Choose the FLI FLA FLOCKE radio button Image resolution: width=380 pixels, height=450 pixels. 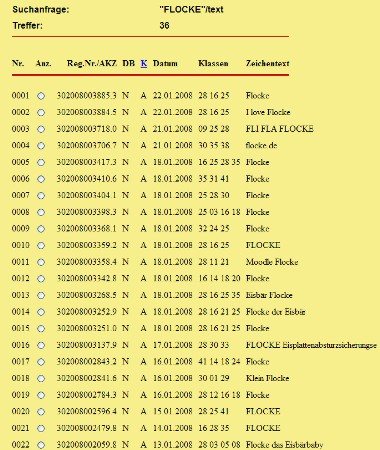tap(41, 129)
